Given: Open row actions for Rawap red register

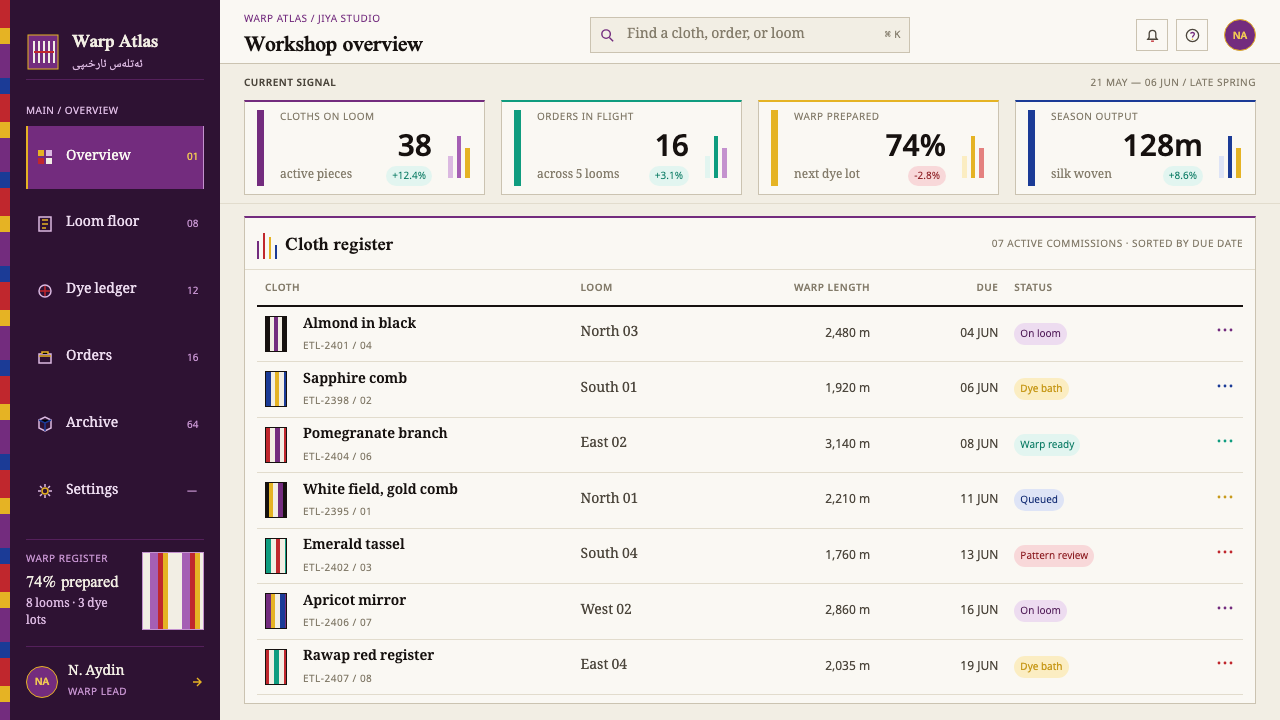Looking at the screenshot, I should pyautogui.click(x=1225, y=663).
